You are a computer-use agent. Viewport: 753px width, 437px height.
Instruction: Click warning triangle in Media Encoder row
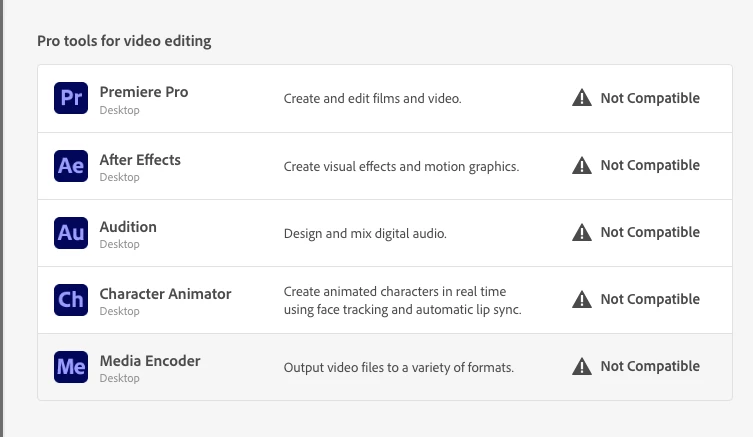[582, 366]
